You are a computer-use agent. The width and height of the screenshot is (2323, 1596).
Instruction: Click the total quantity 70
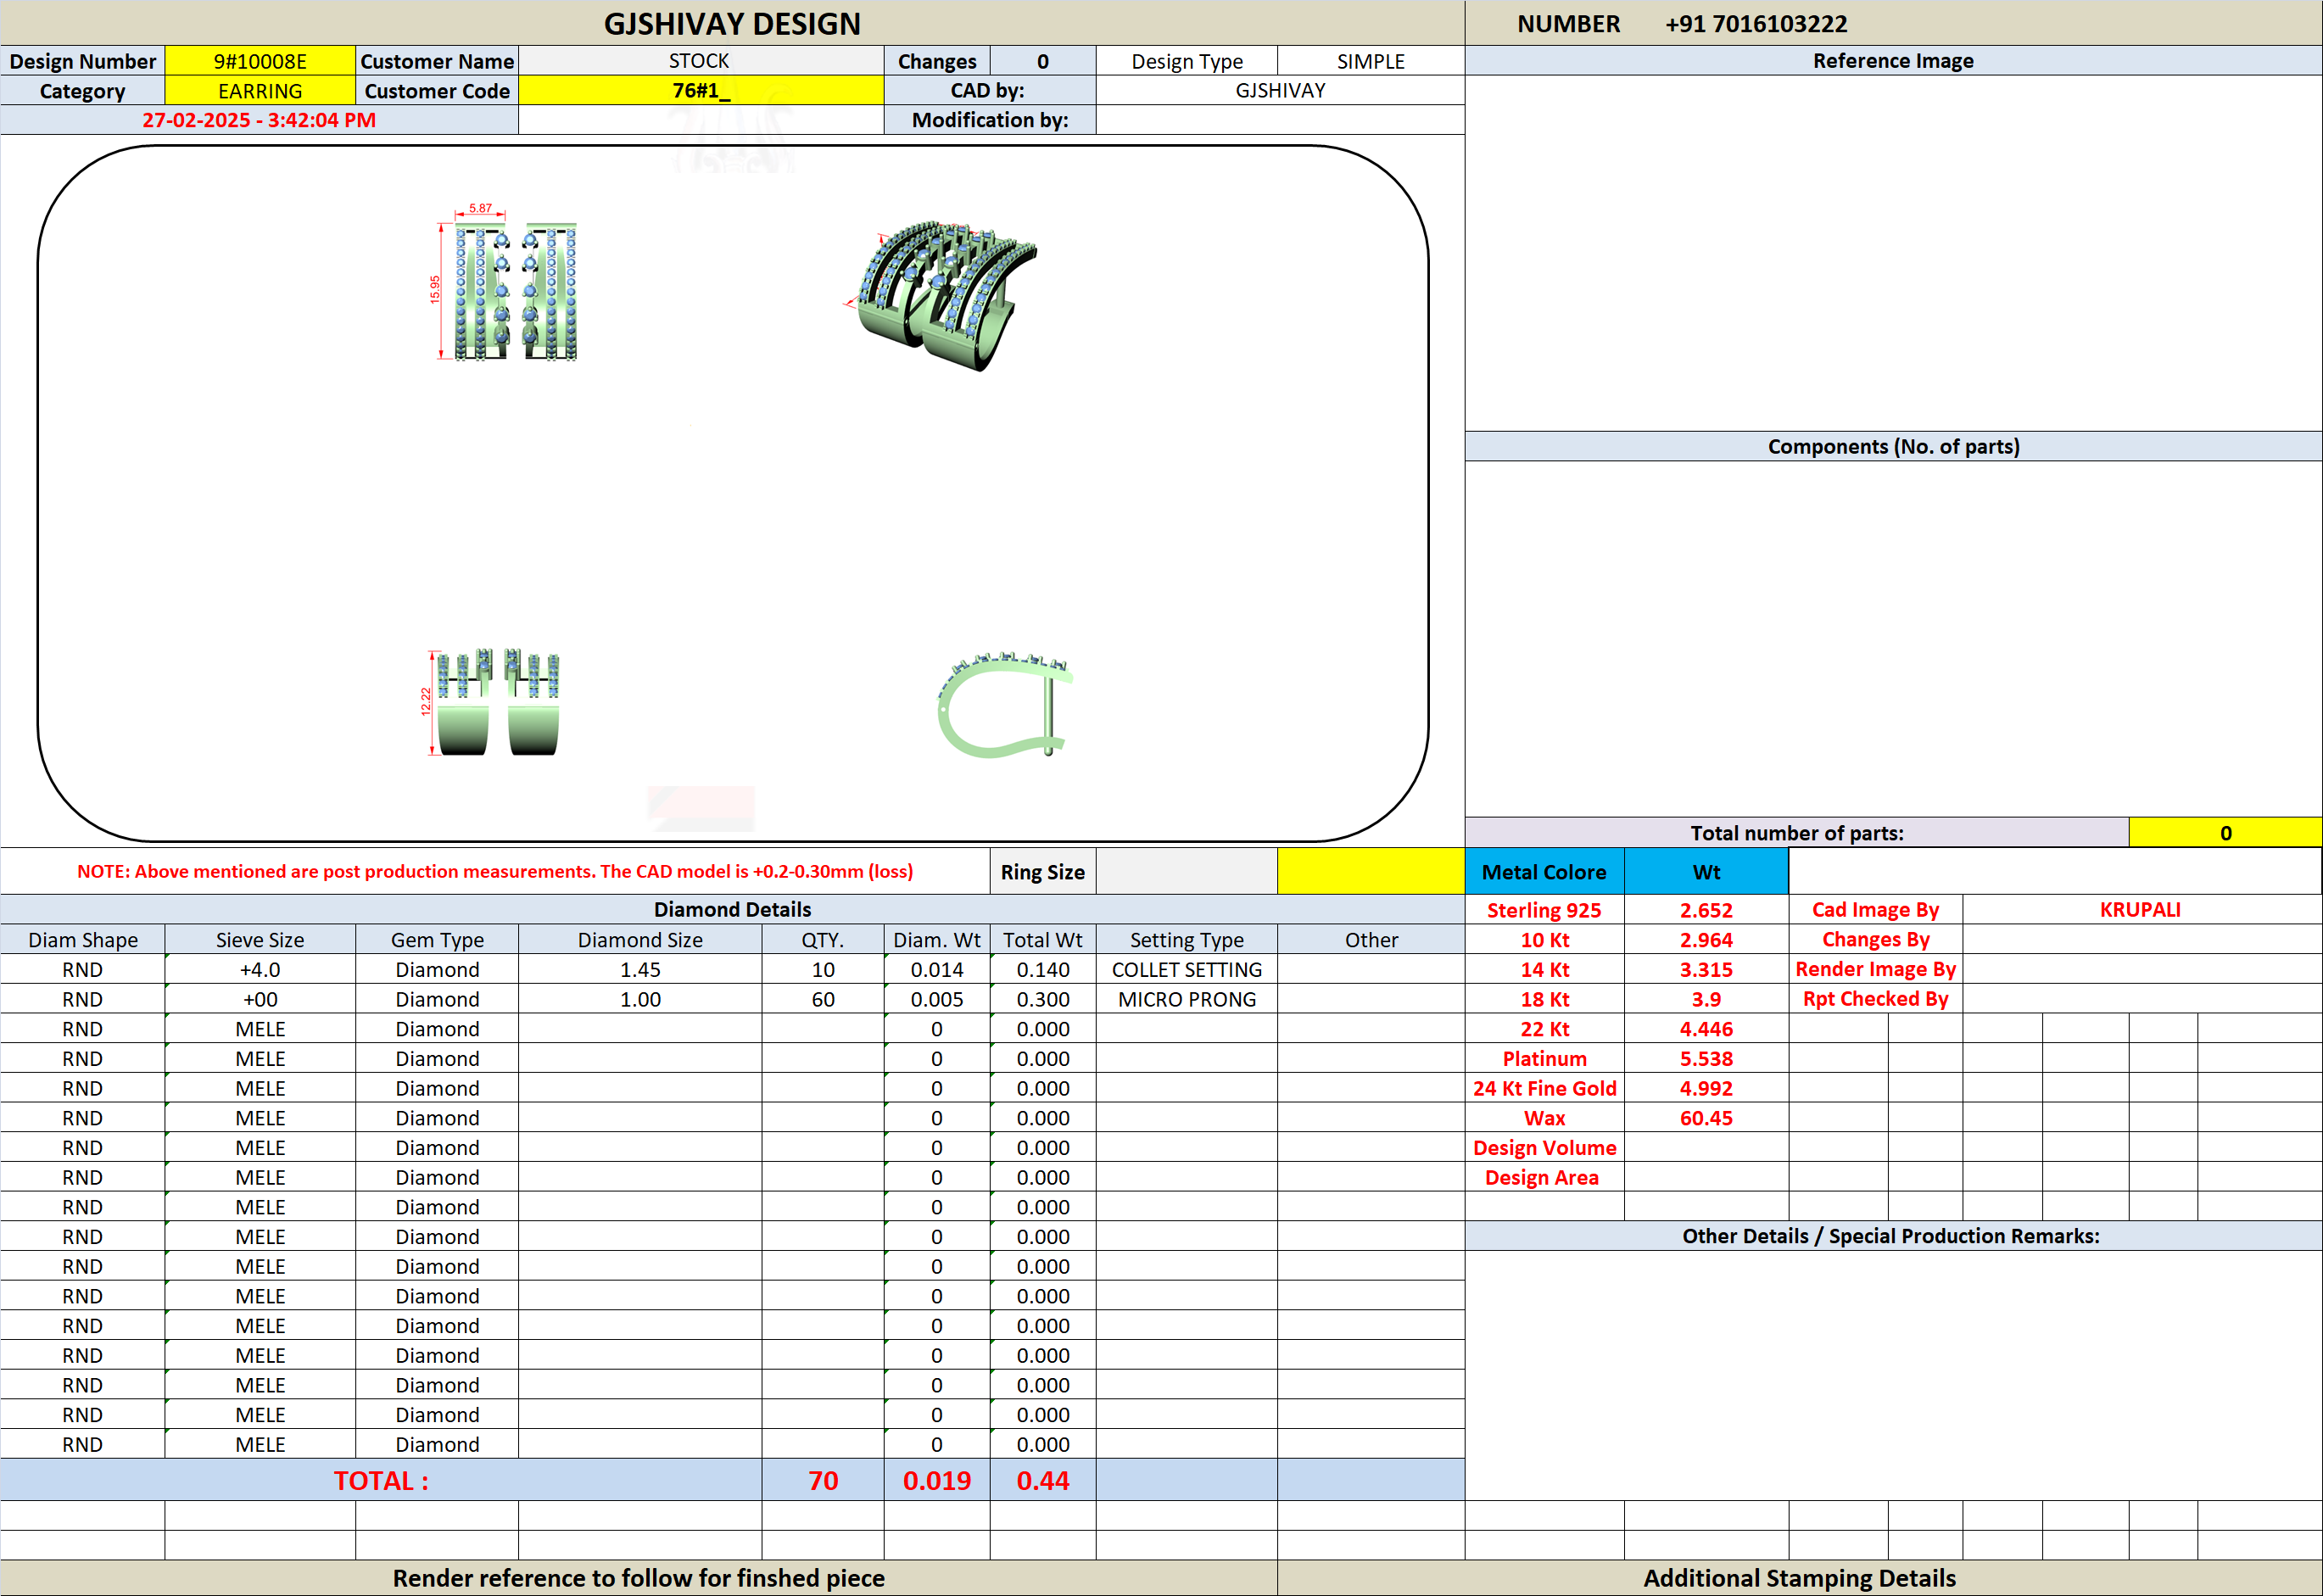(x=823, y=1480)
